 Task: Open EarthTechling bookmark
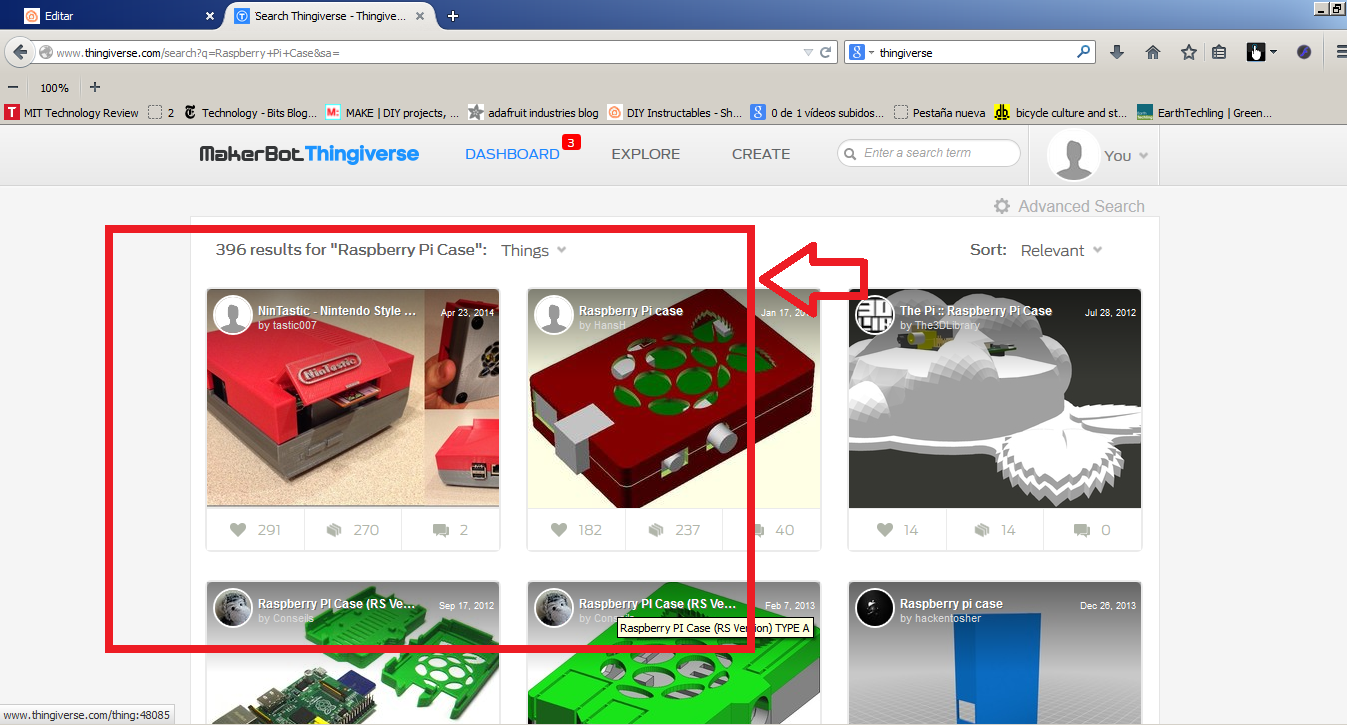(x=1204, y=113)
